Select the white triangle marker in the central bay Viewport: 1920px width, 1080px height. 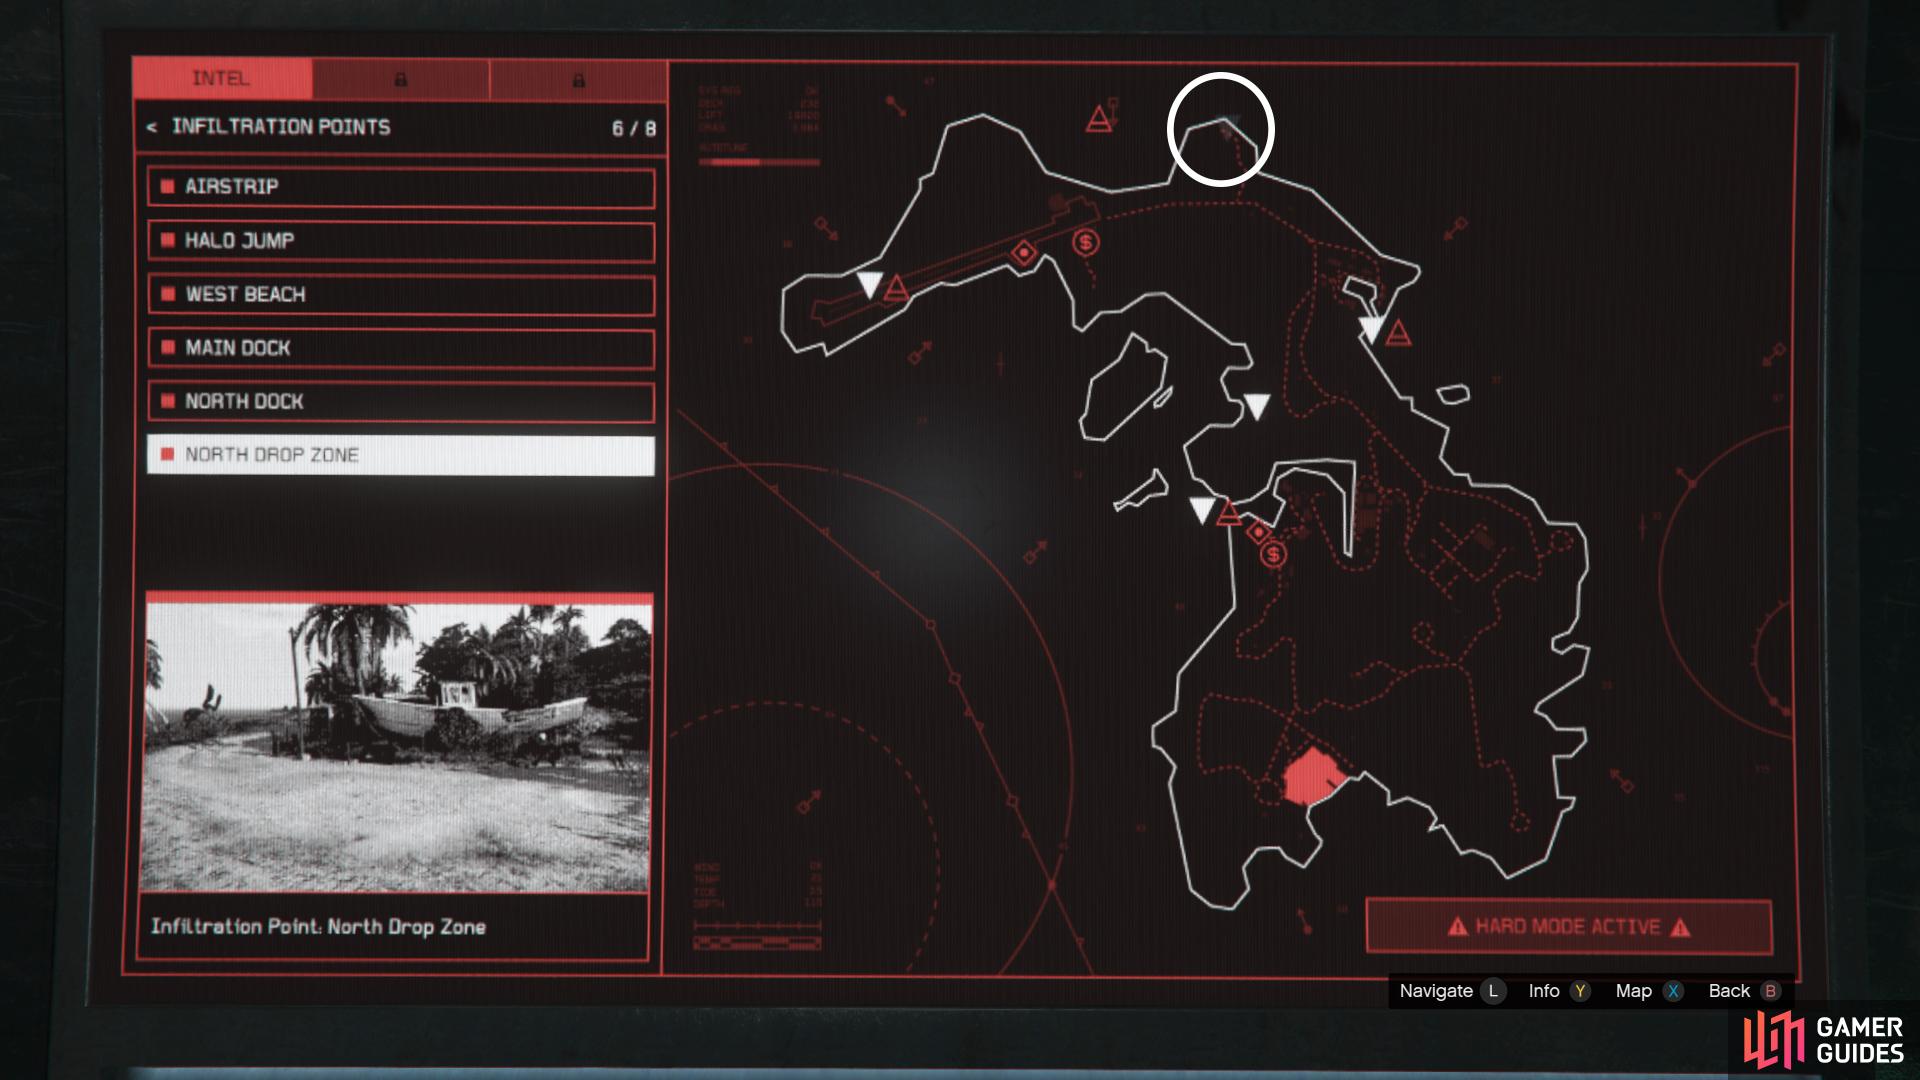[x=1256, y=406]
